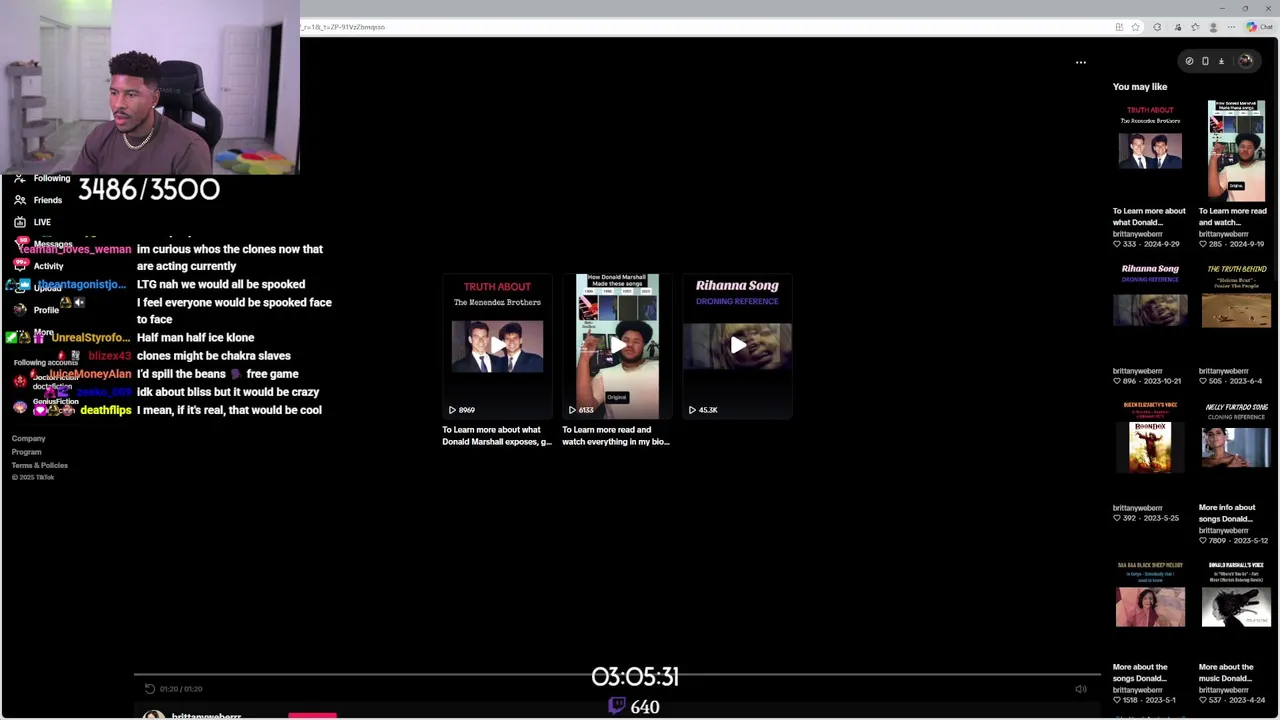Open Donald Marshall's Voice thumbnail

point(1236,607)
